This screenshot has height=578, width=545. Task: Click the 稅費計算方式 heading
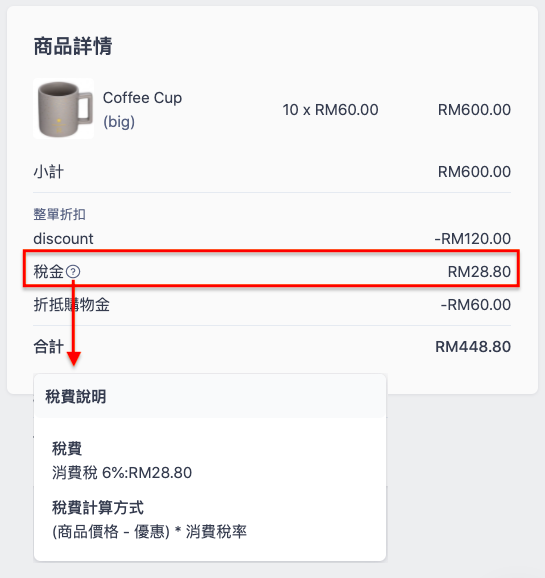click(98, 508)
